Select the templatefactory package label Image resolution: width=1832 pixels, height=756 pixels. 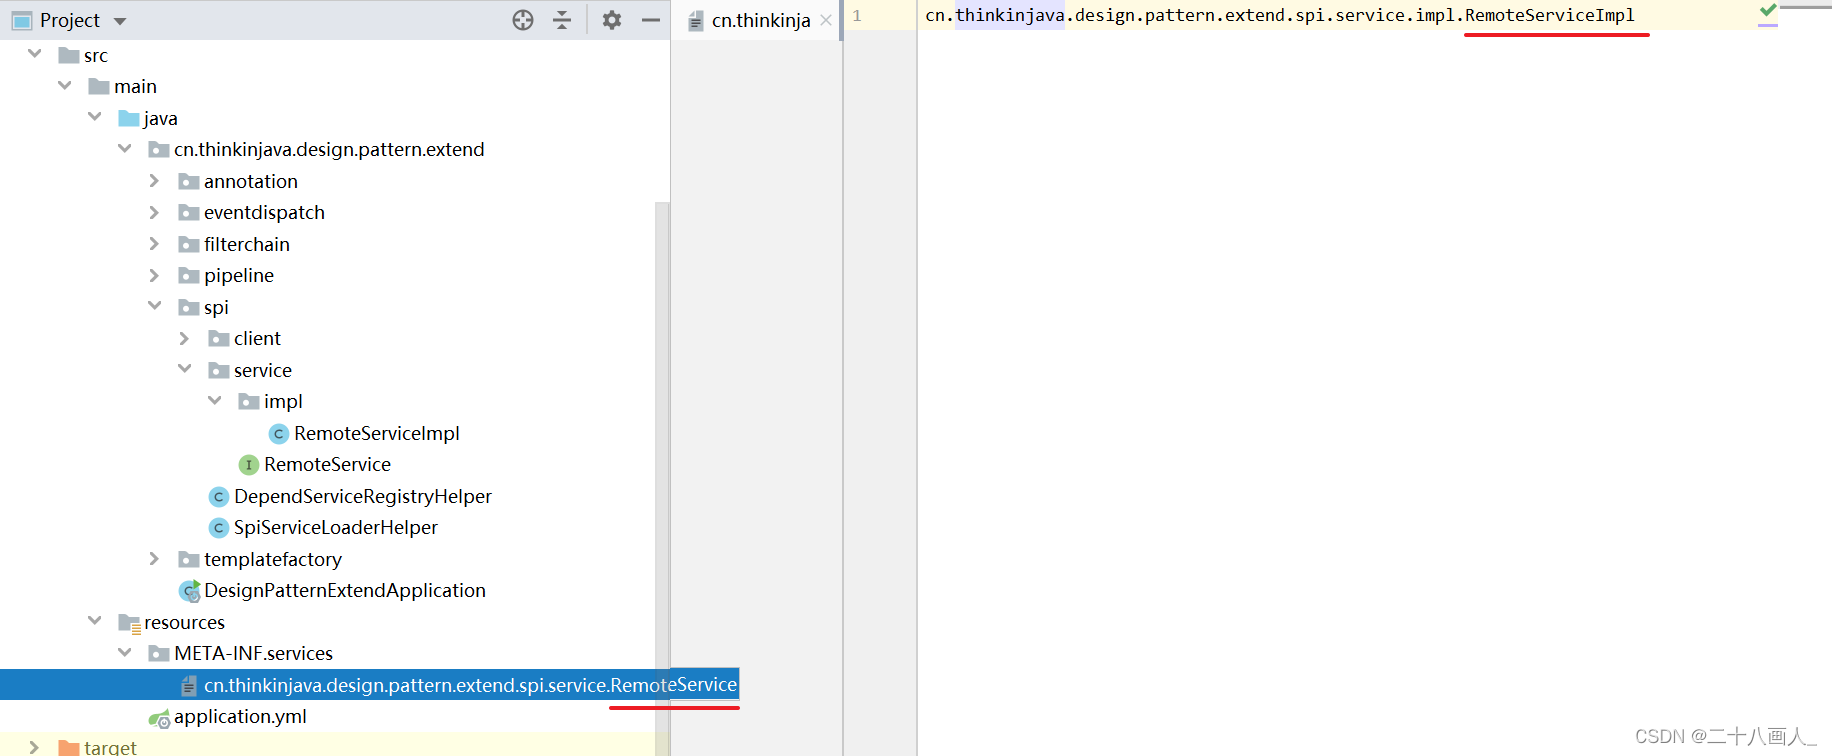coord(273,559)
